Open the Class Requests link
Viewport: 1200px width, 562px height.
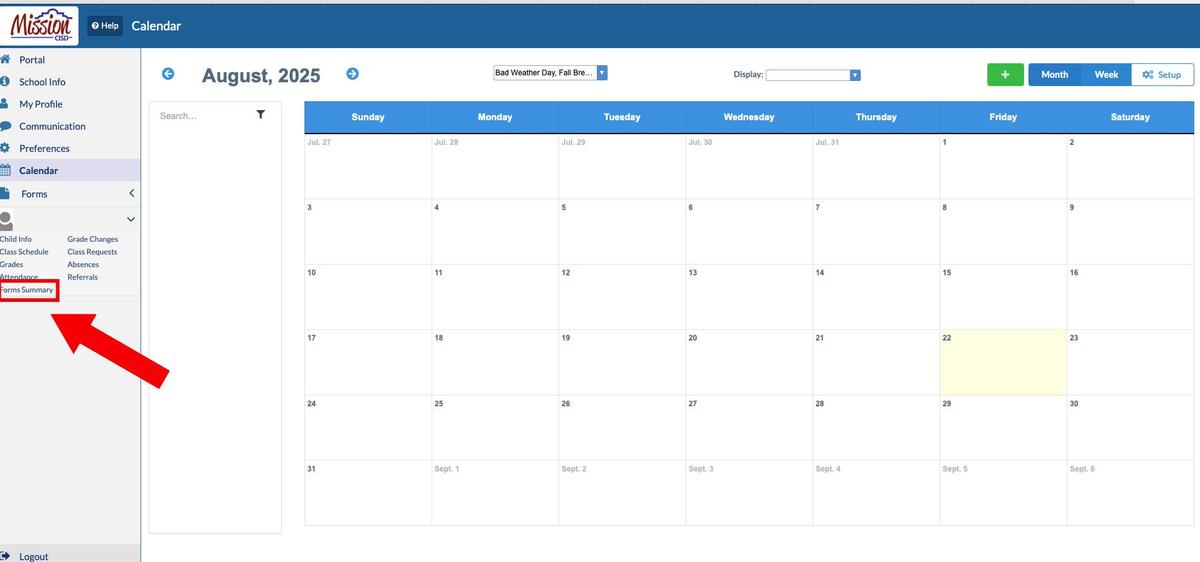click(x=92, y=252)
